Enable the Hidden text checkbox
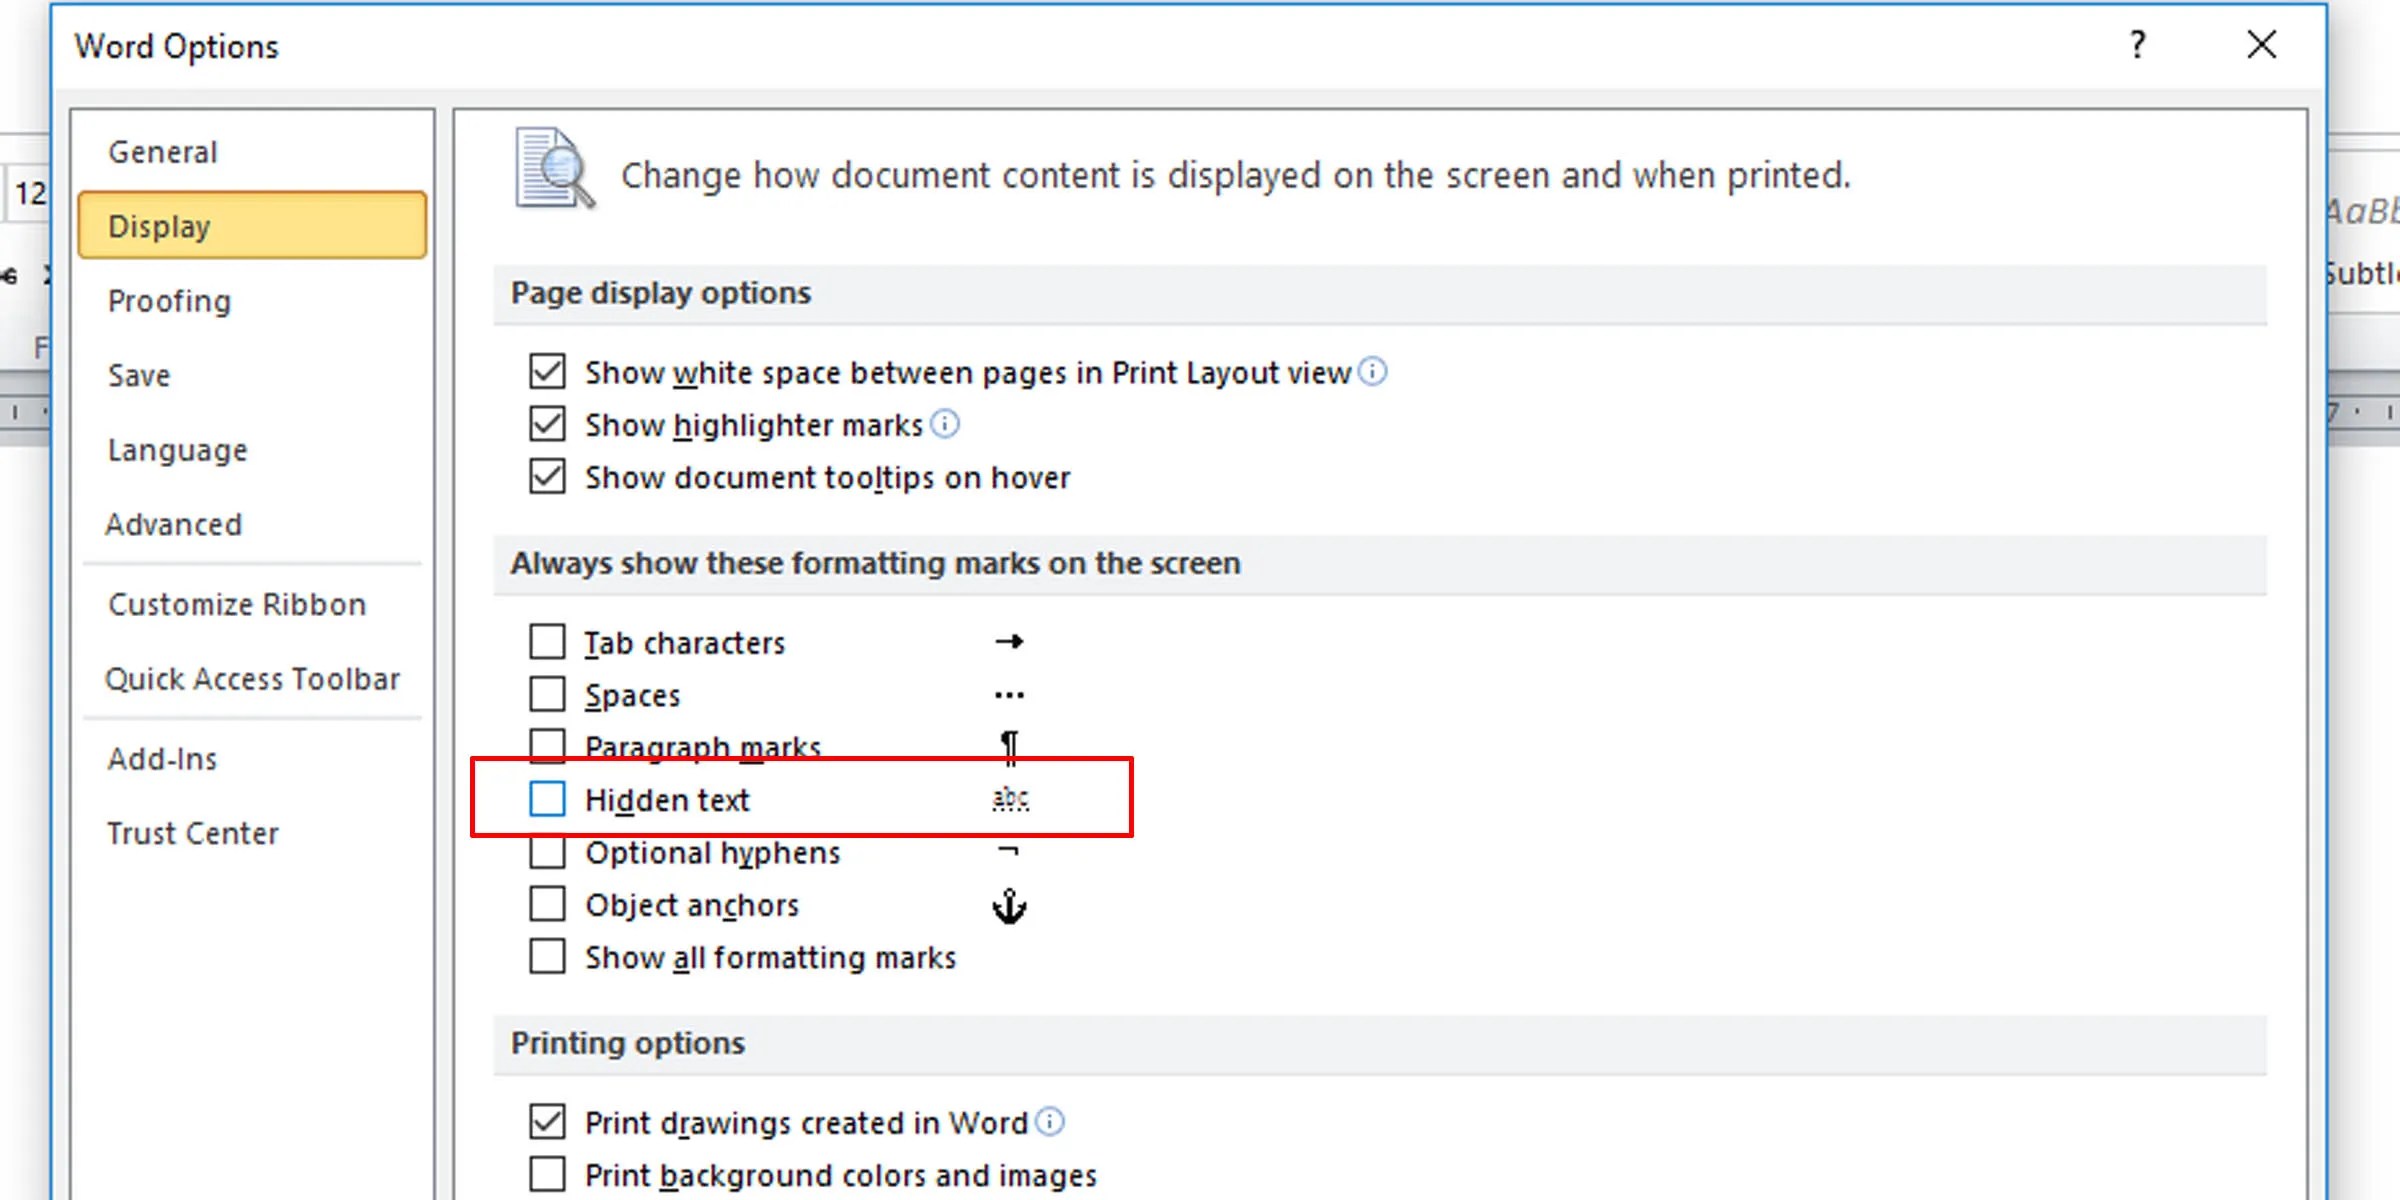The height and width of the screenshot is (1200, 2400). [547, 799]
